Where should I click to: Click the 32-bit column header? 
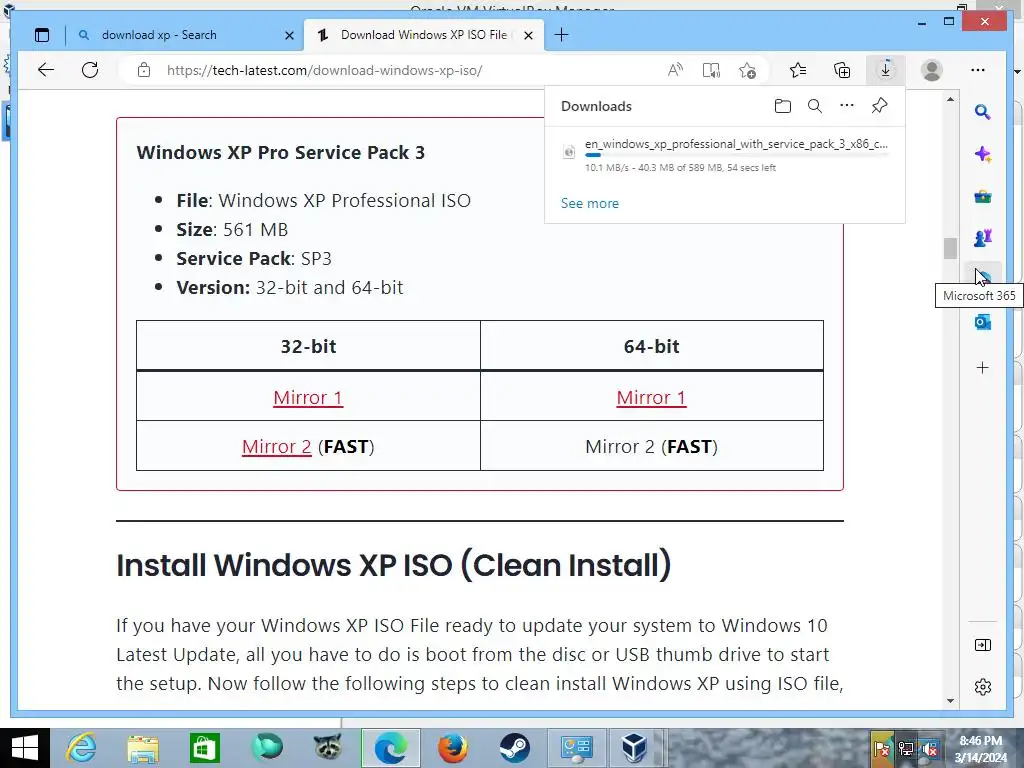pos(308,346)
